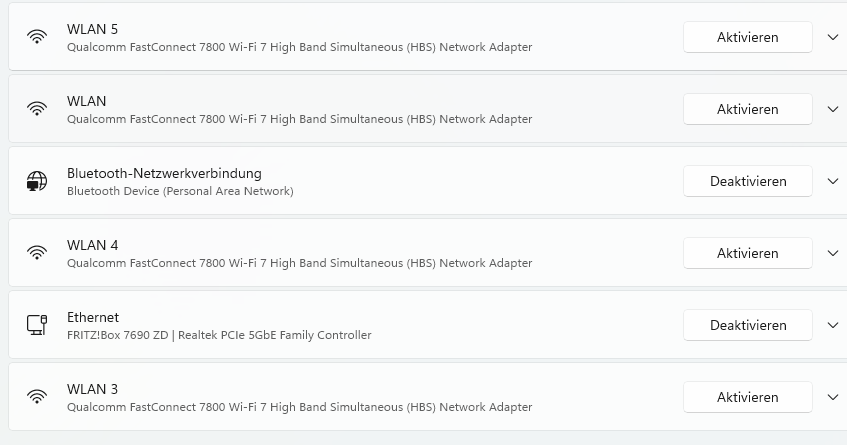Click the WLAN 4 Wi-Fi icon
Image resolution: width=847 pixels, height=445 pixels.
[x=37, y=253]
